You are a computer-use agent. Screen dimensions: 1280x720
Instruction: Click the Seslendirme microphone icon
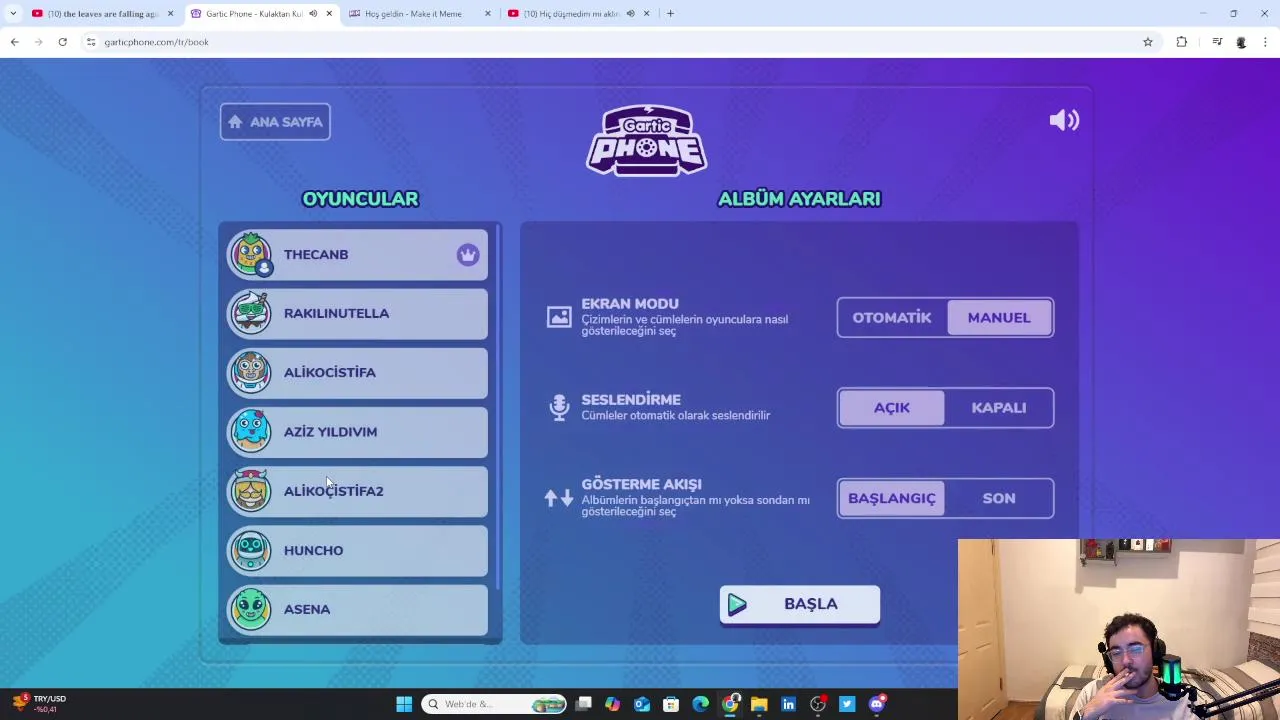(x=559, y=407)
